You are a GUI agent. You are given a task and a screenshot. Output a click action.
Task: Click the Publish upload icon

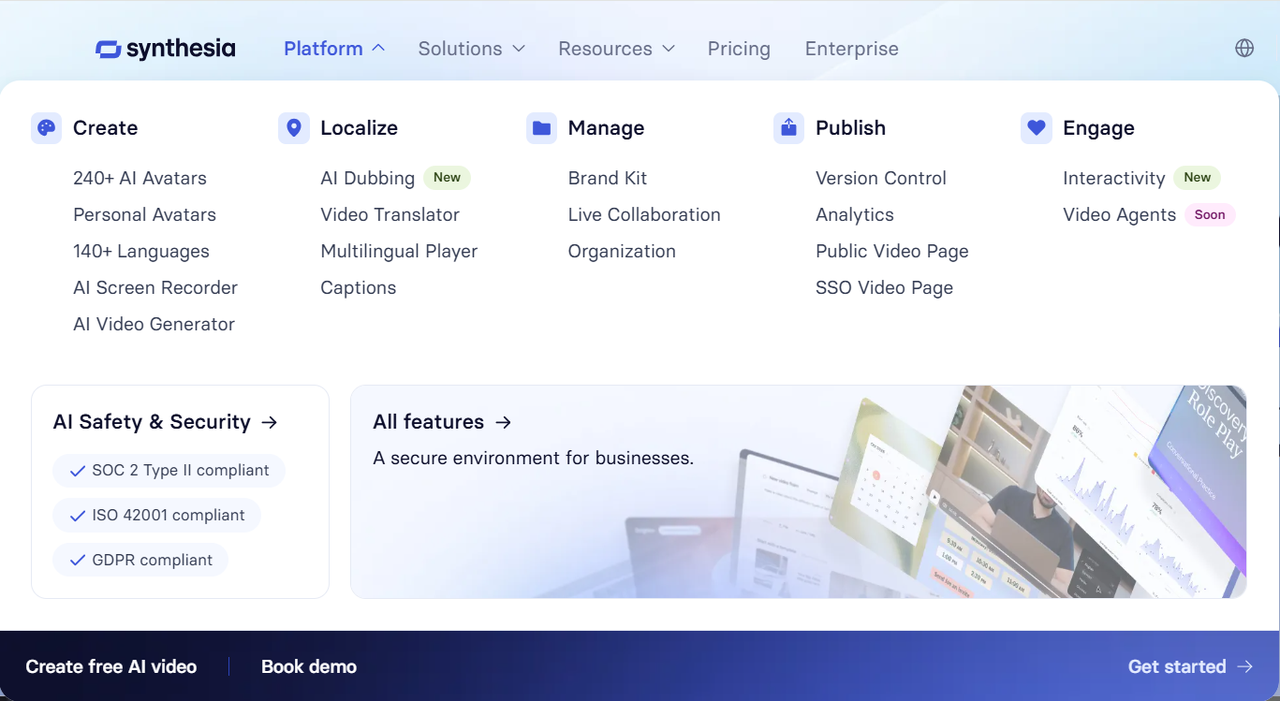(x=788, y=128)
